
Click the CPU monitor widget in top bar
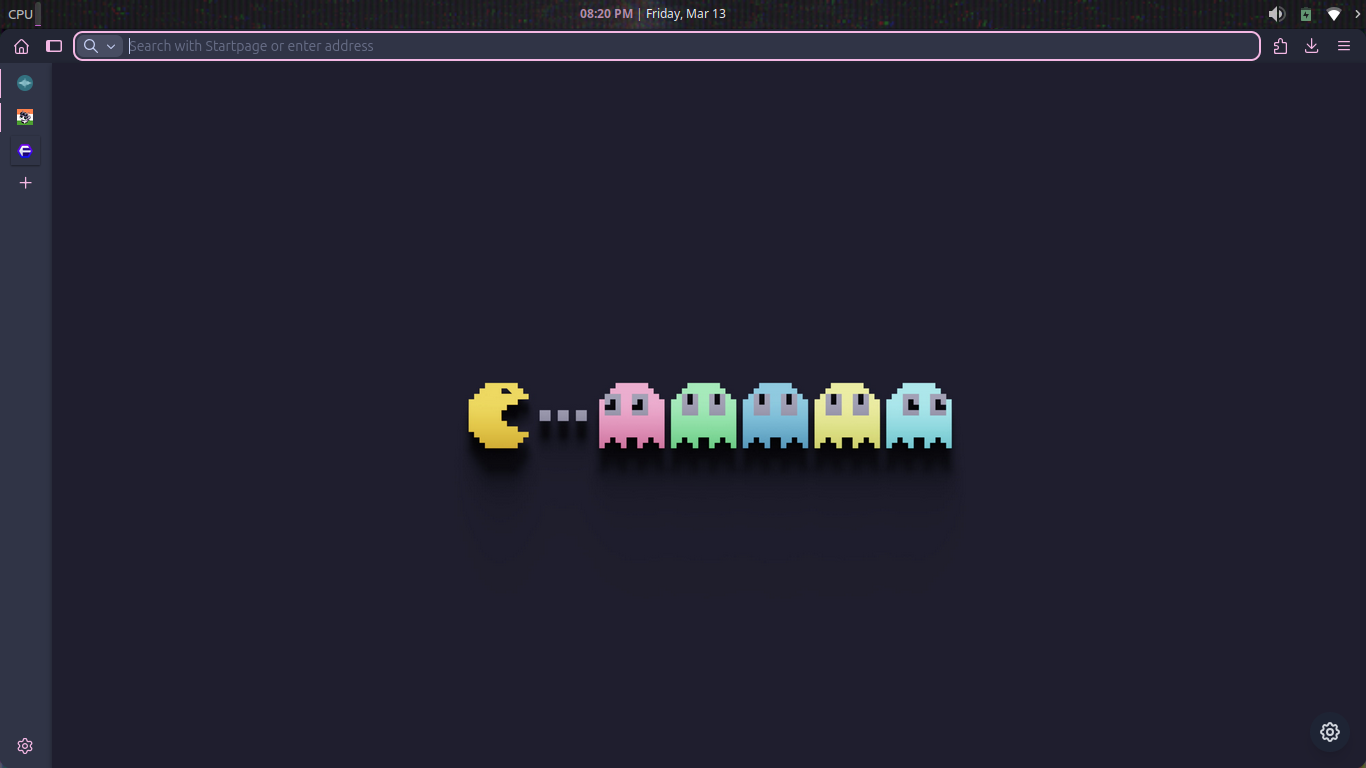click(24, 14)
